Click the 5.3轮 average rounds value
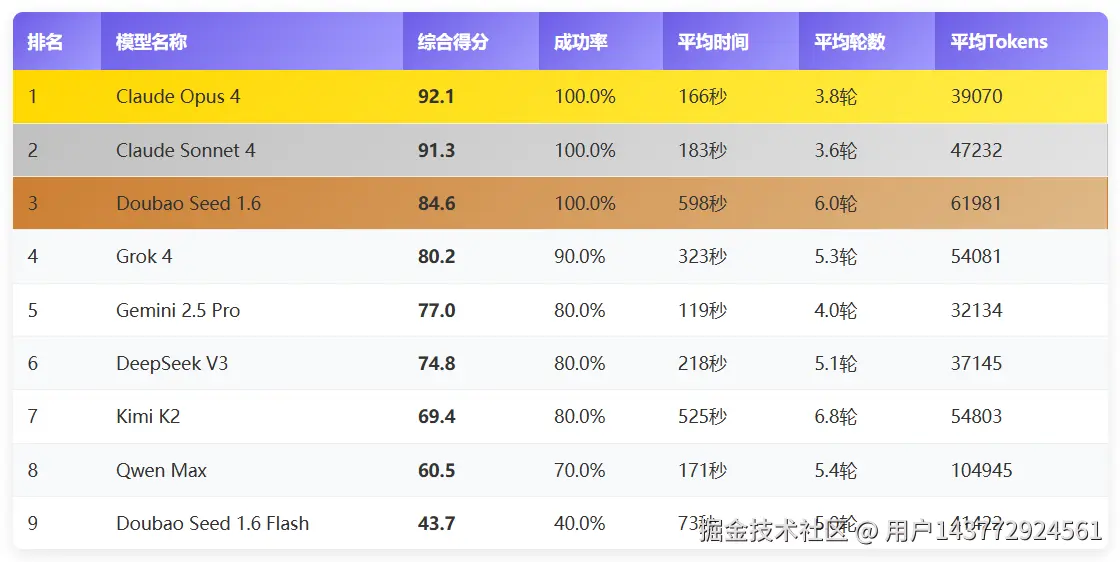The width and height of the screenshot is (1120, 562). pos(836,256)
